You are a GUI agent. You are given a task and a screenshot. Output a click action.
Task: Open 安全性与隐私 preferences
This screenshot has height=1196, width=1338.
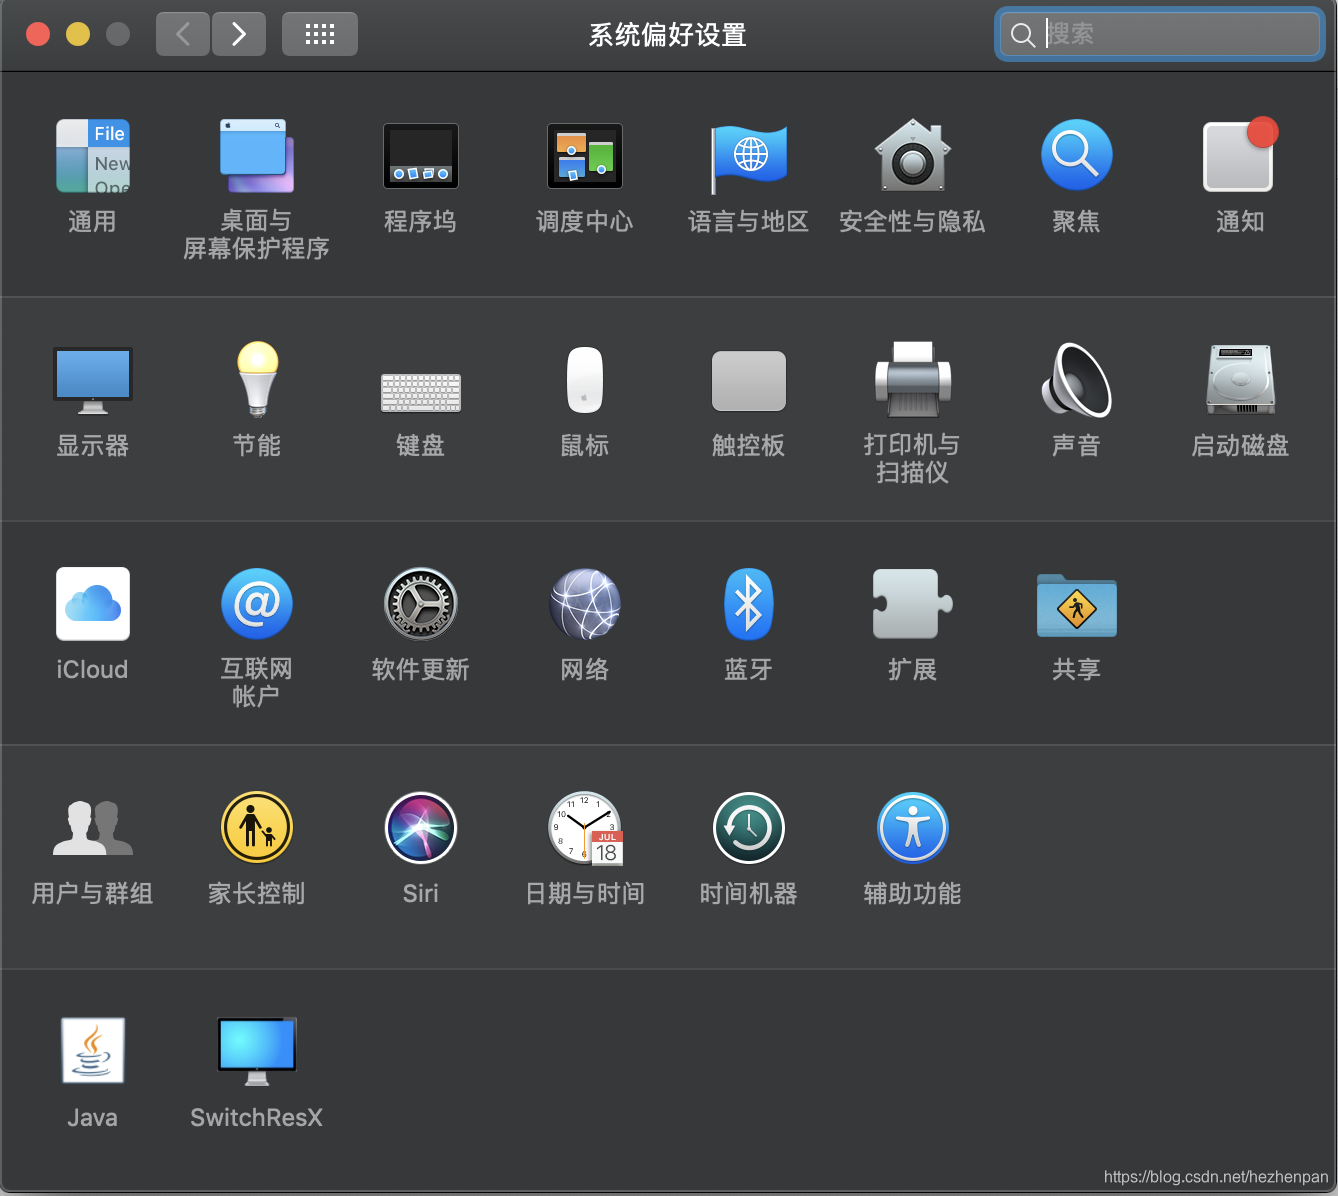pyautogui.click(x=913, y=155)
